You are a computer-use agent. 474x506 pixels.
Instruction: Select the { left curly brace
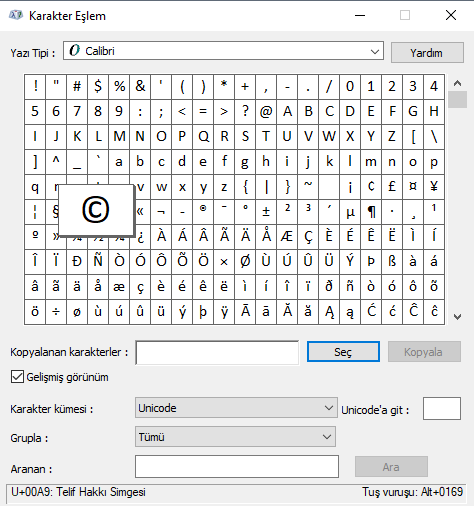(245, 187)
